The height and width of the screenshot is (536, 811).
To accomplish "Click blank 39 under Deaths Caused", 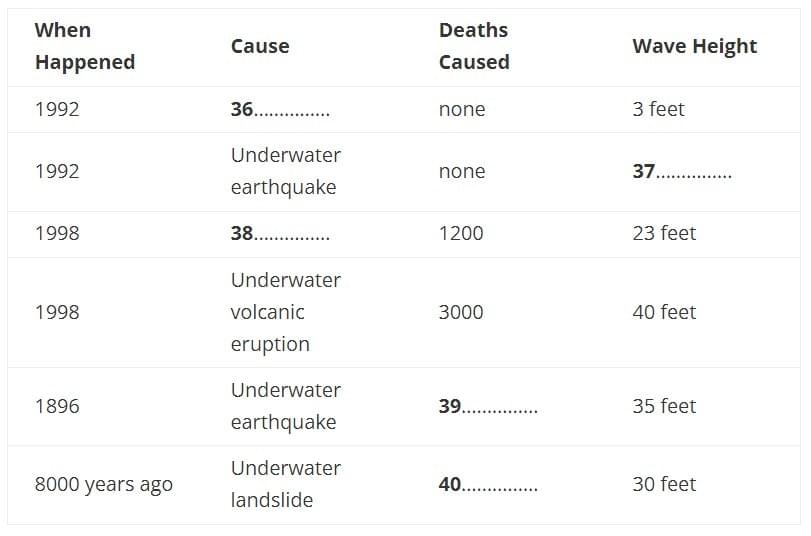I will pos(488,406).
